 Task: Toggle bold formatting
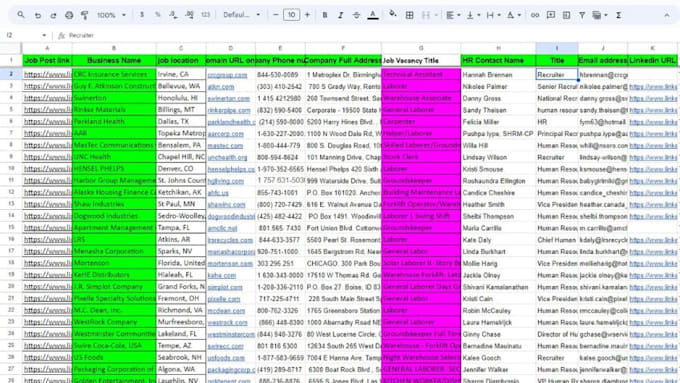[x=324, y=15]
